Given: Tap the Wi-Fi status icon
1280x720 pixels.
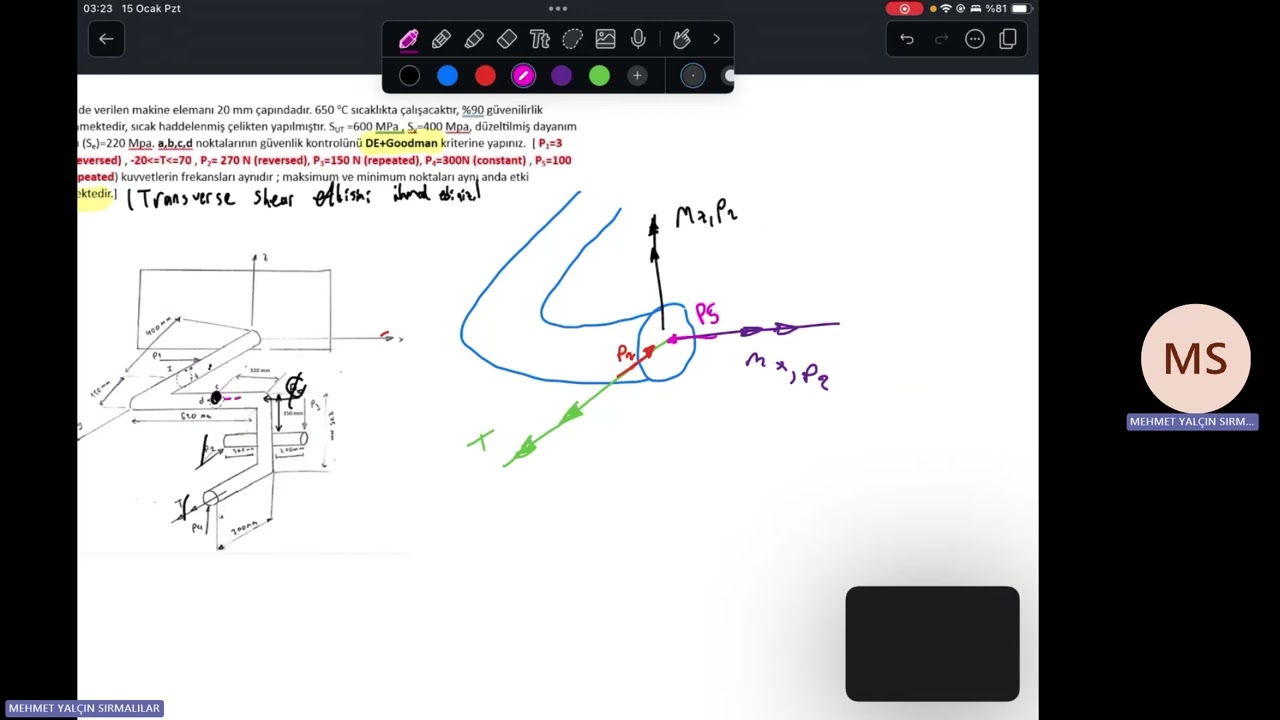Looking at the screenshot, I should click(x=946, y=8).
